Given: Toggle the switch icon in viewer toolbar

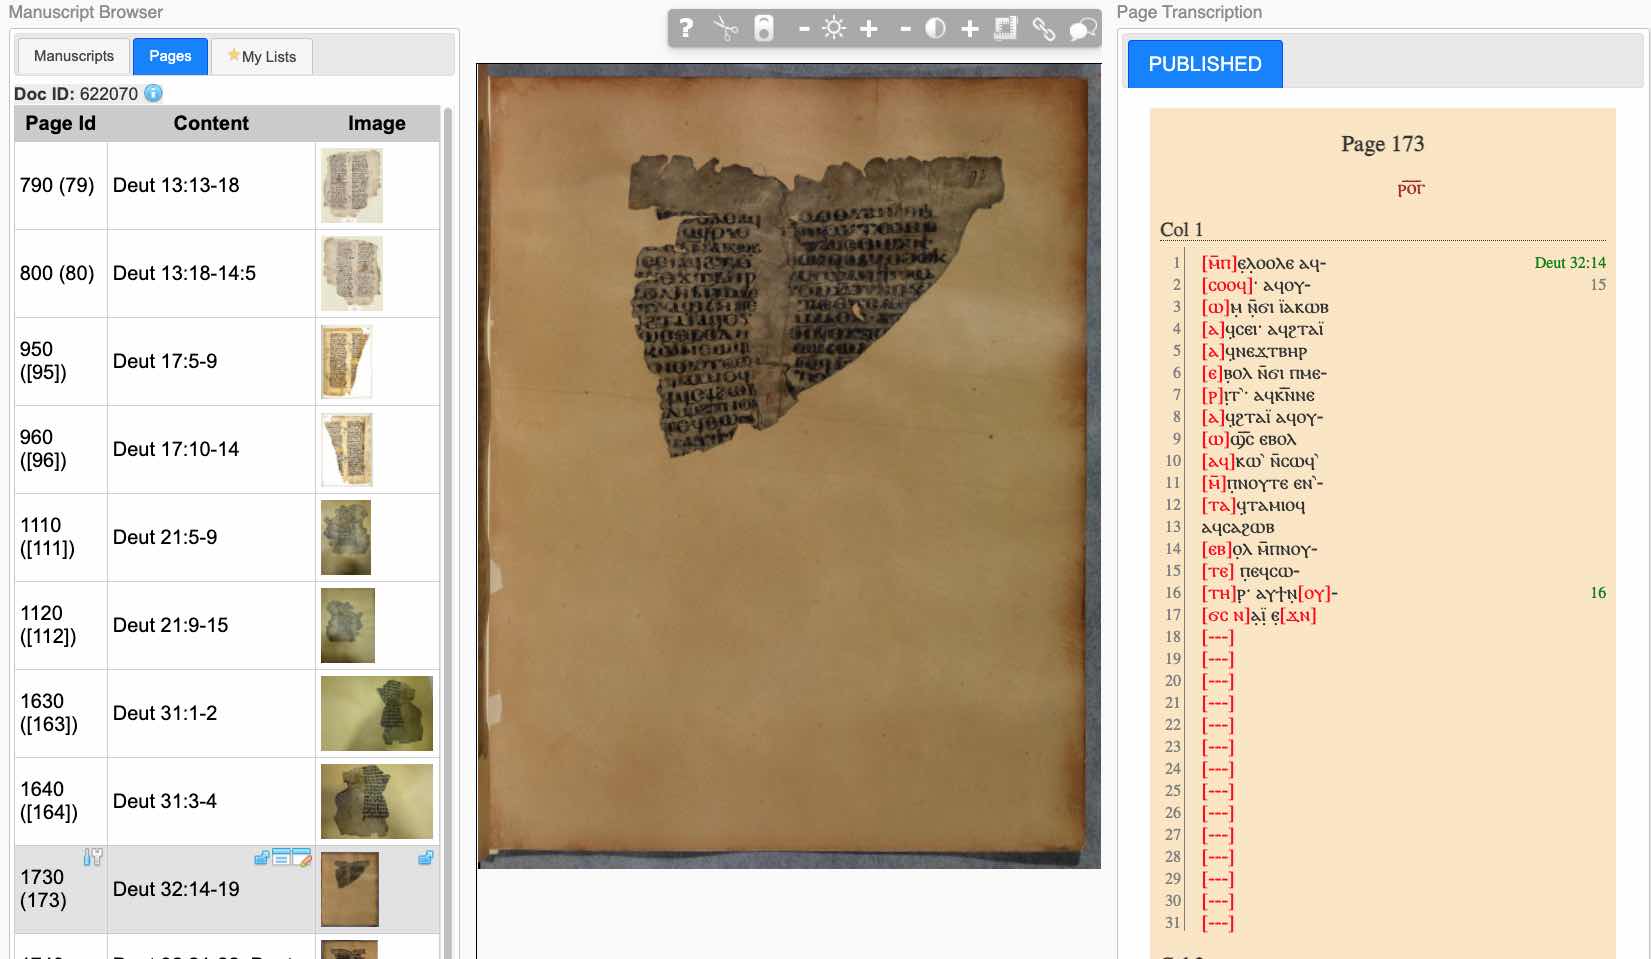Looking at the screenshot, I should click(764, 28).
